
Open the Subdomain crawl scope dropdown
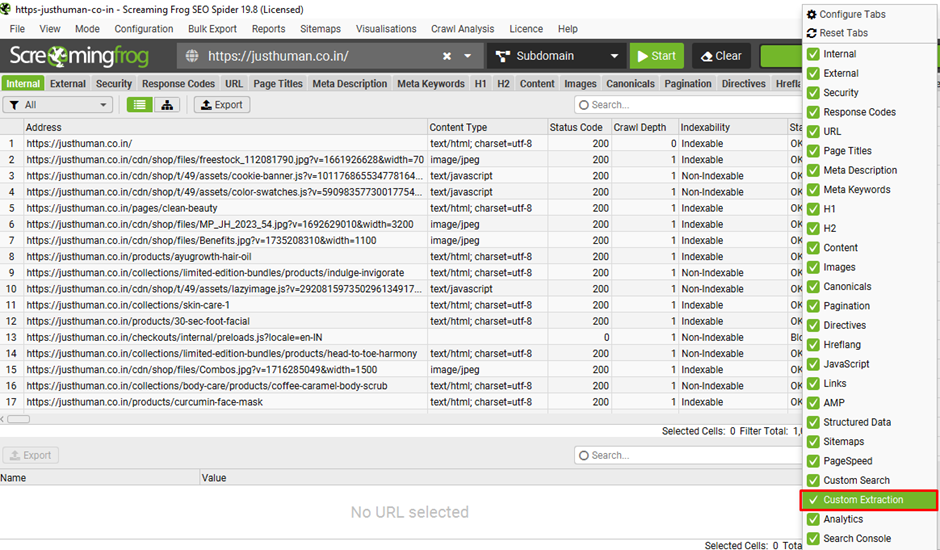click(556, 56)
